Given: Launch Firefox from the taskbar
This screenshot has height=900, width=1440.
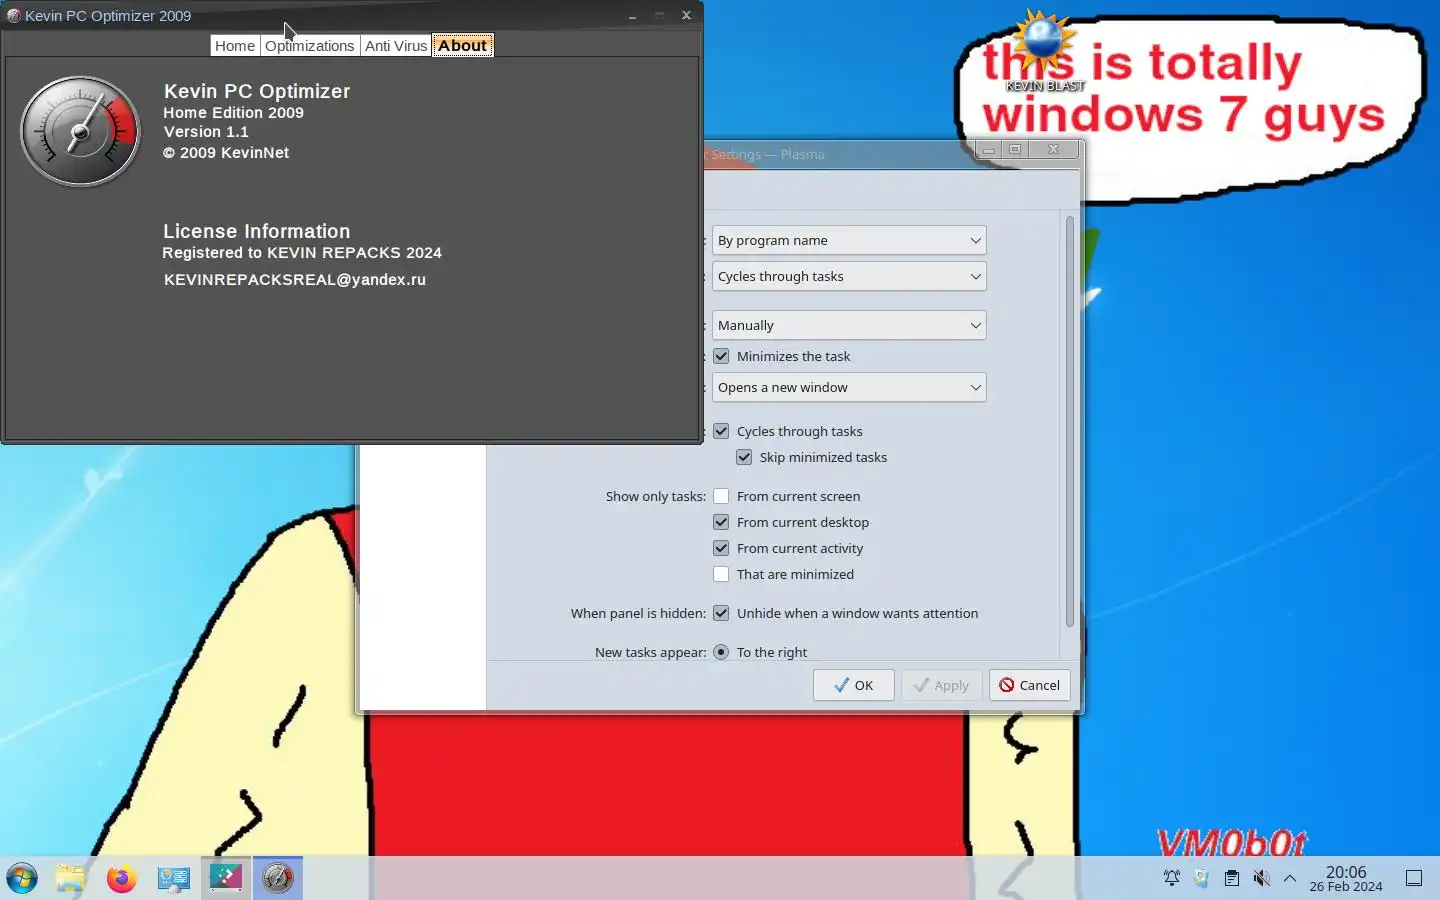Looking at the screenshot, I should (122, 878).
